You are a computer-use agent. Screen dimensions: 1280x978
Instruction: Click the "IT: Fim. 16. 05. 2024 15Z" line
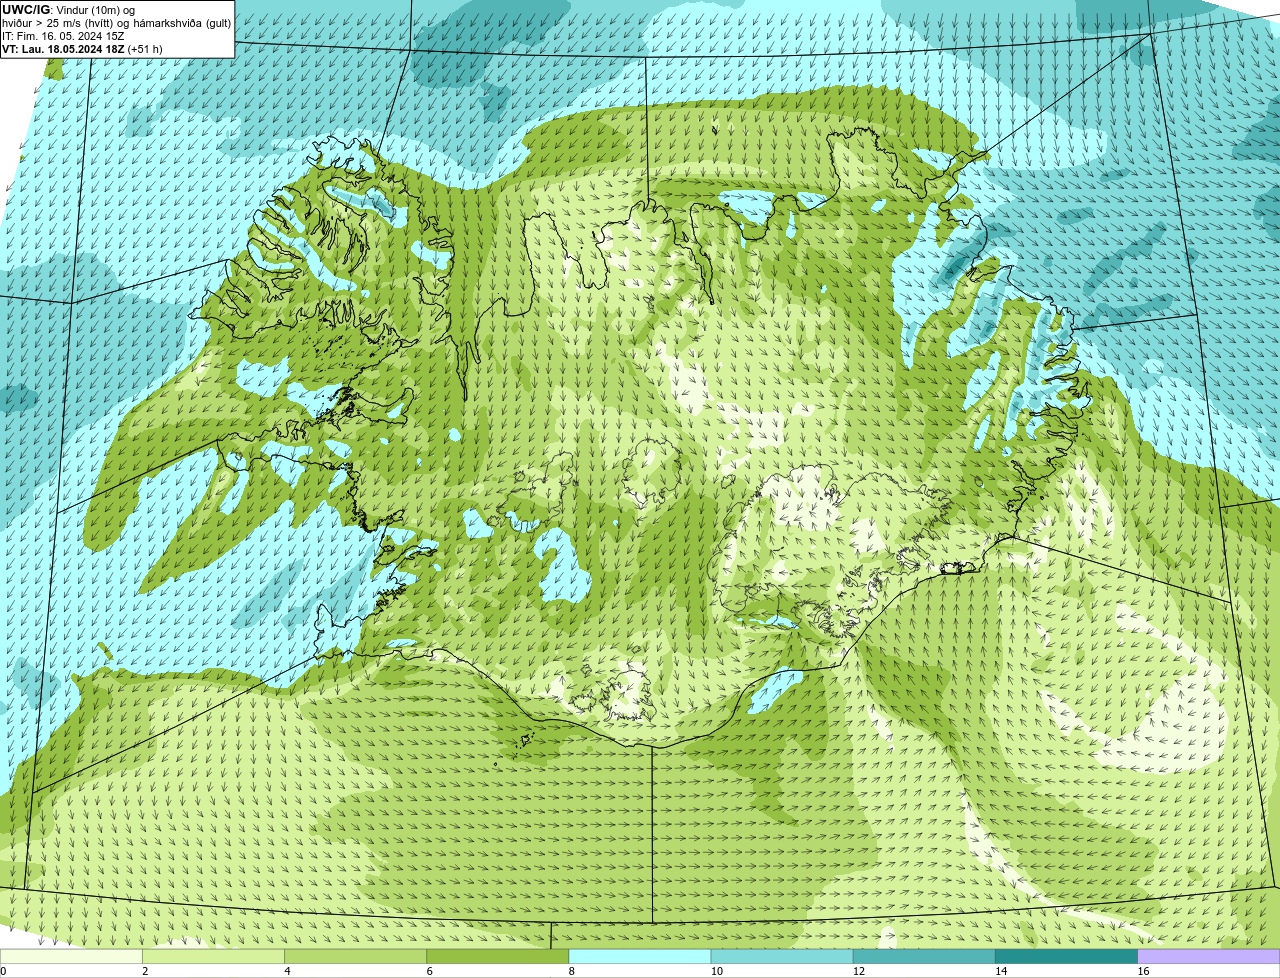pos(63,36)
